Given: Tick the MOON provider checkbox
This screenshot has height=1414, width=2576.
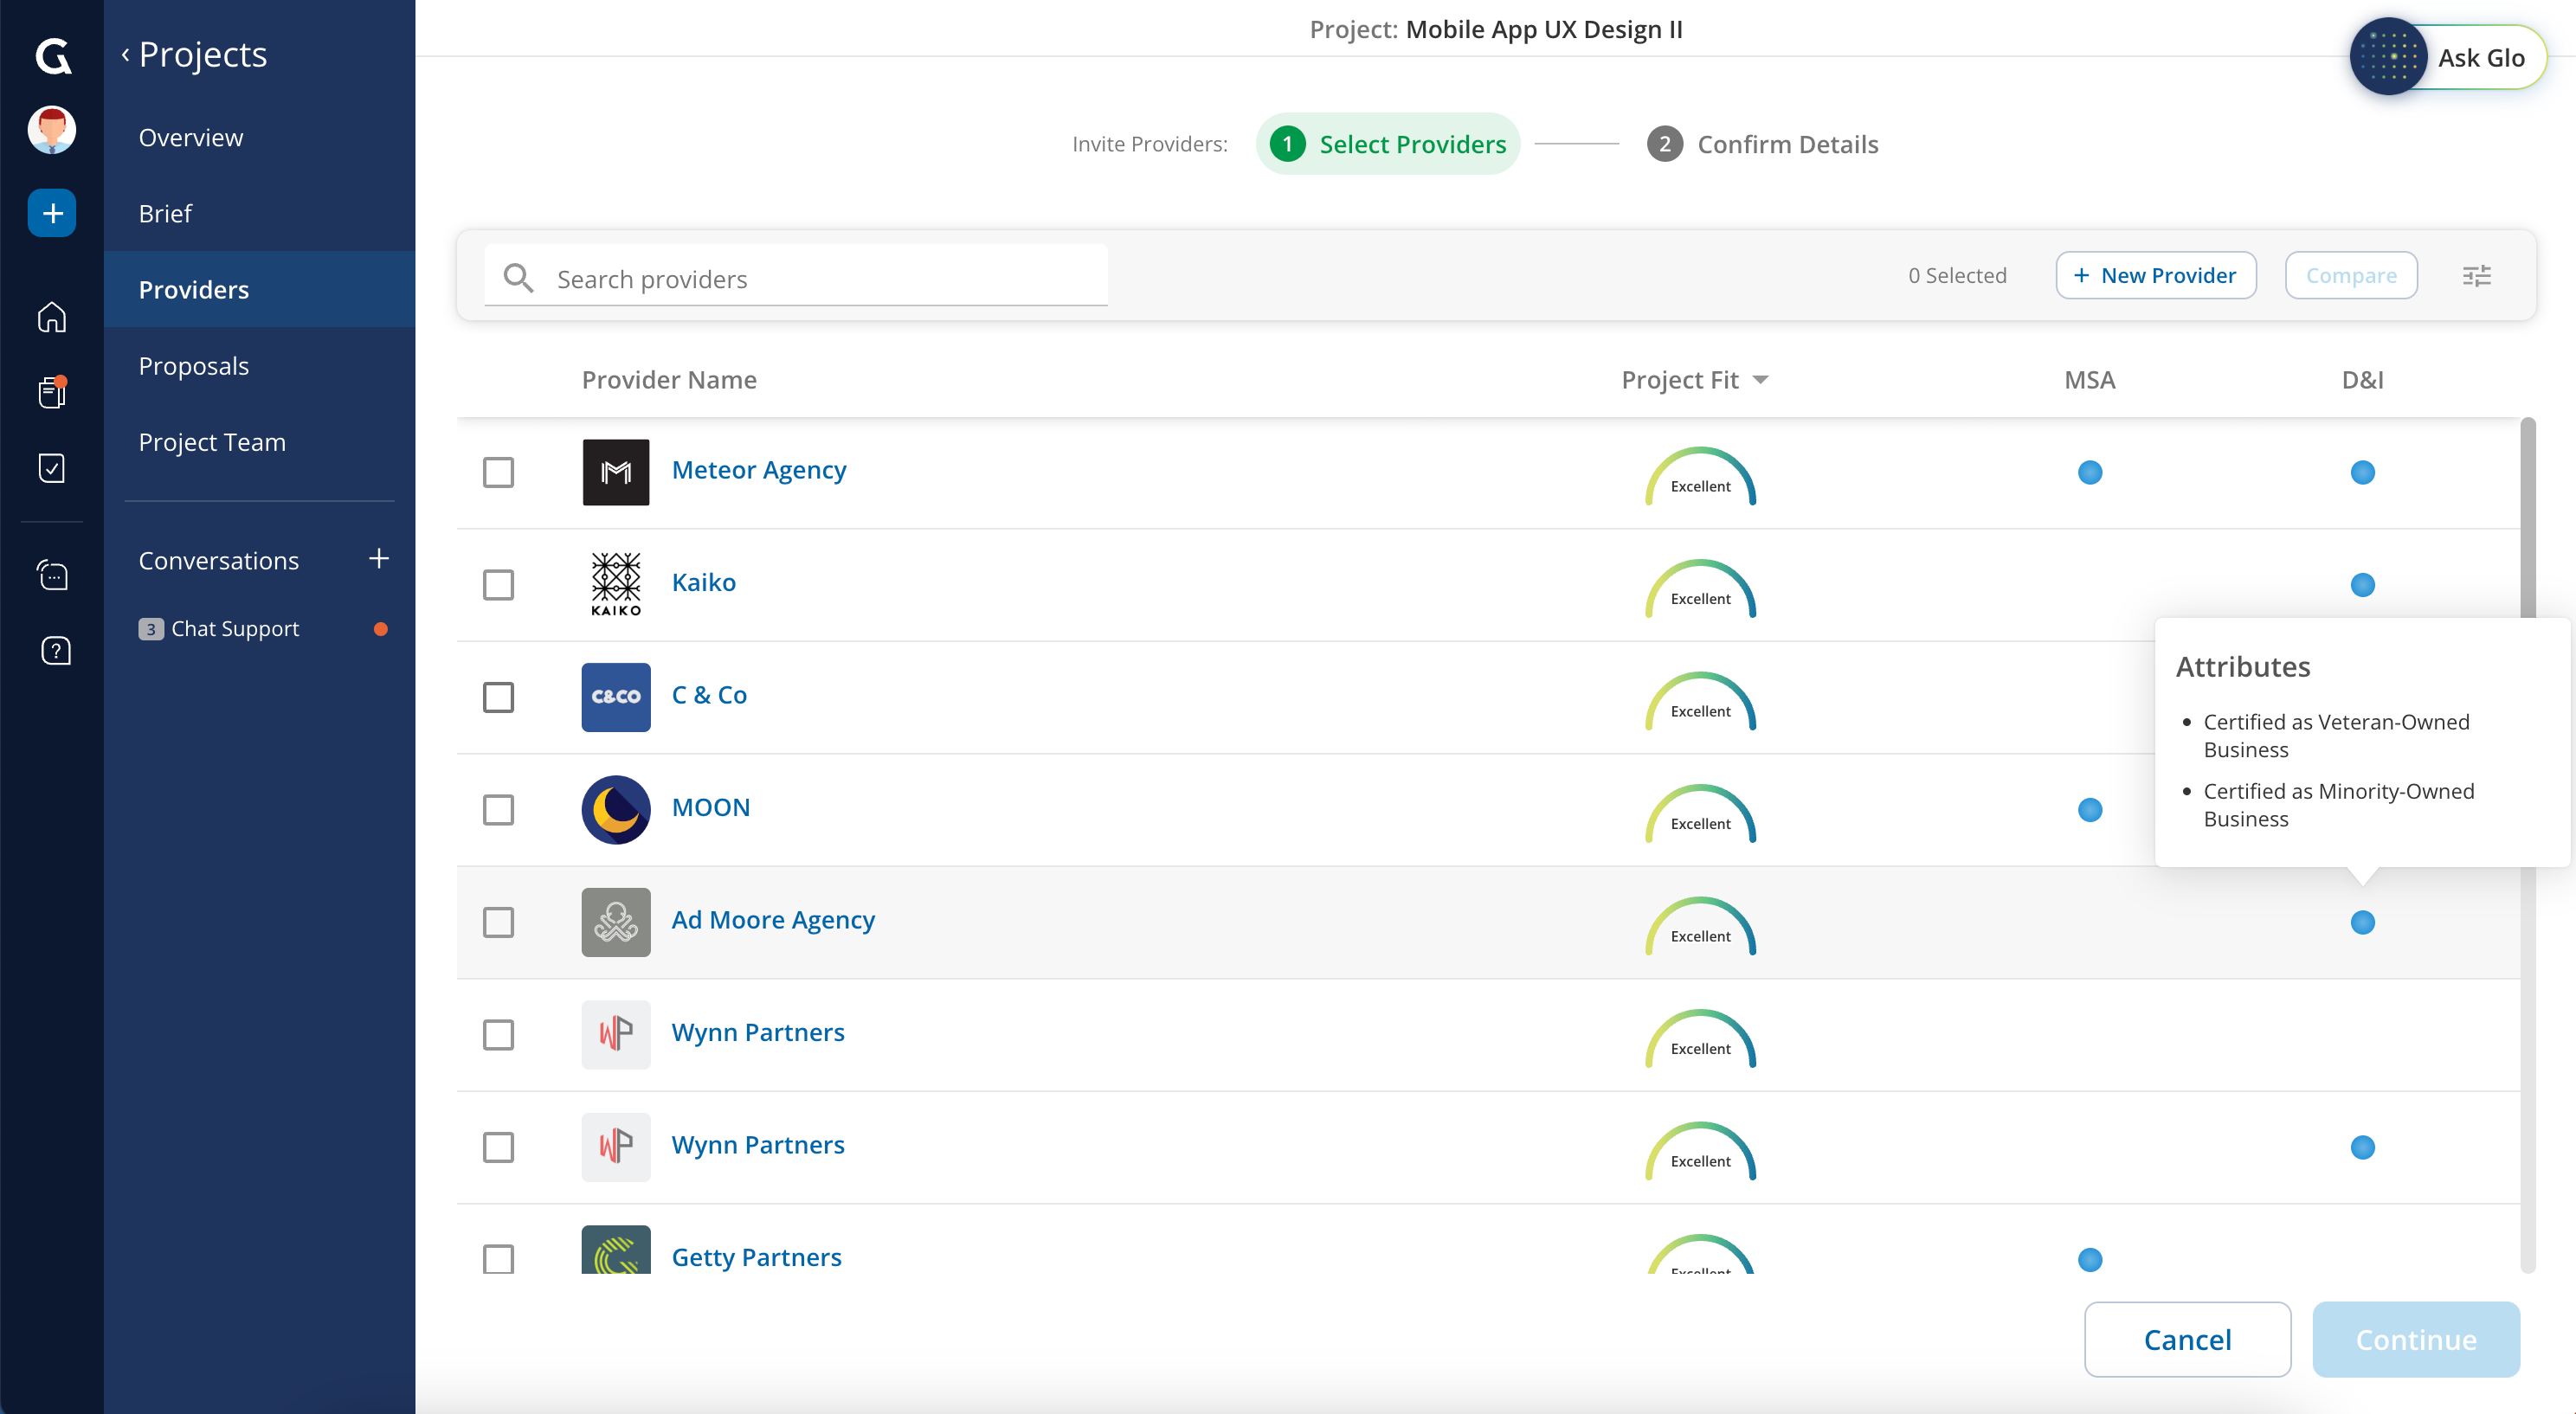Looking at the screenshot, I should point(498,810).
